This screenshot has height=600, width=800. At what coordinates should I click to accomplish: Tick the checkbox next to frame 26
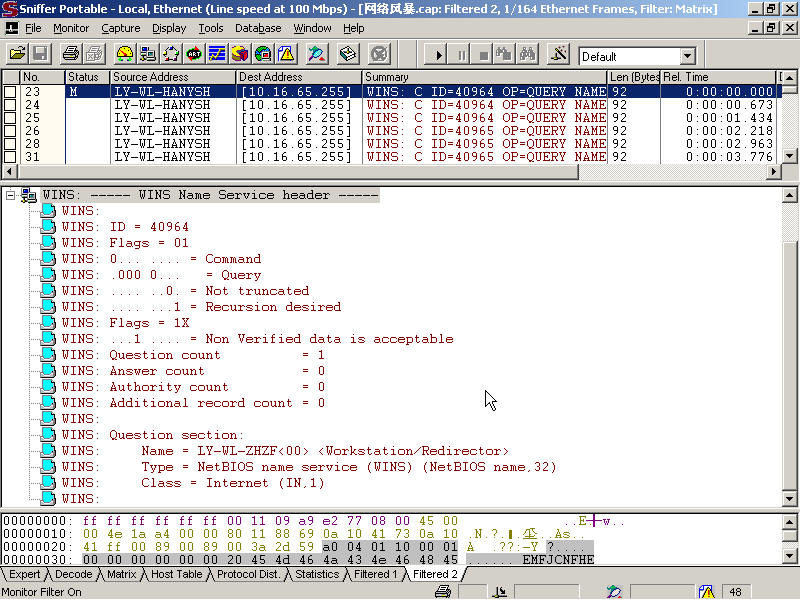pos(10,131)
